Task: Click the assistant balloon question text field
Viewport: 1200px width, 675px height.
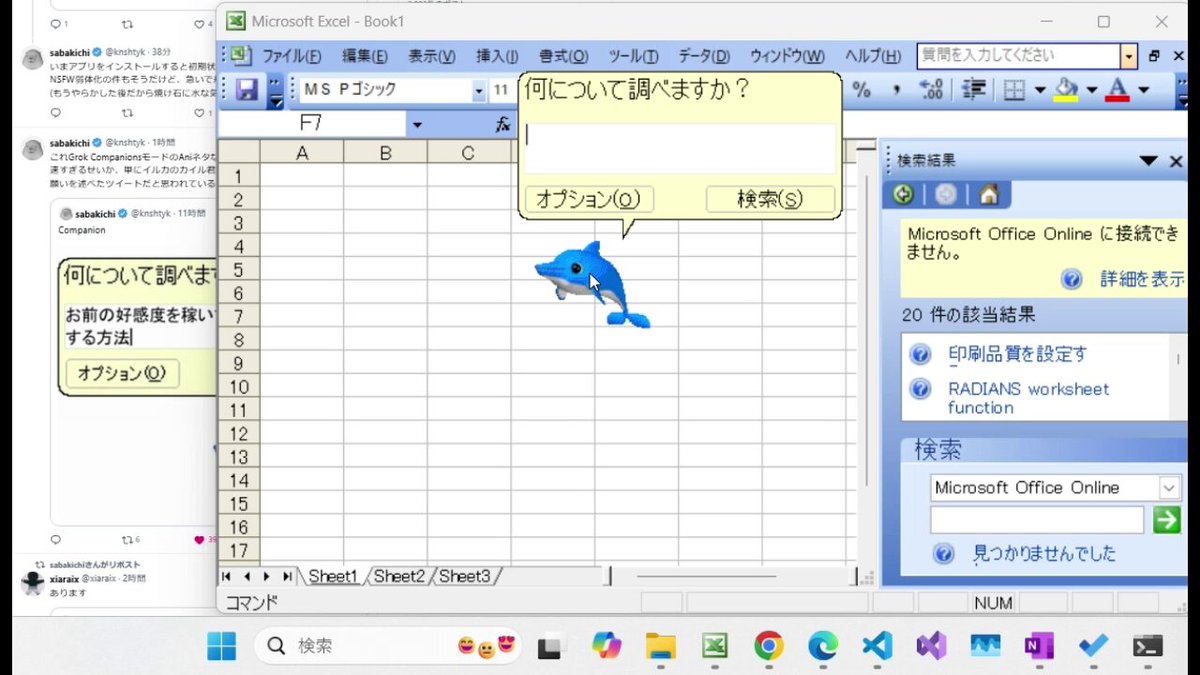Action: pos(680,148)
